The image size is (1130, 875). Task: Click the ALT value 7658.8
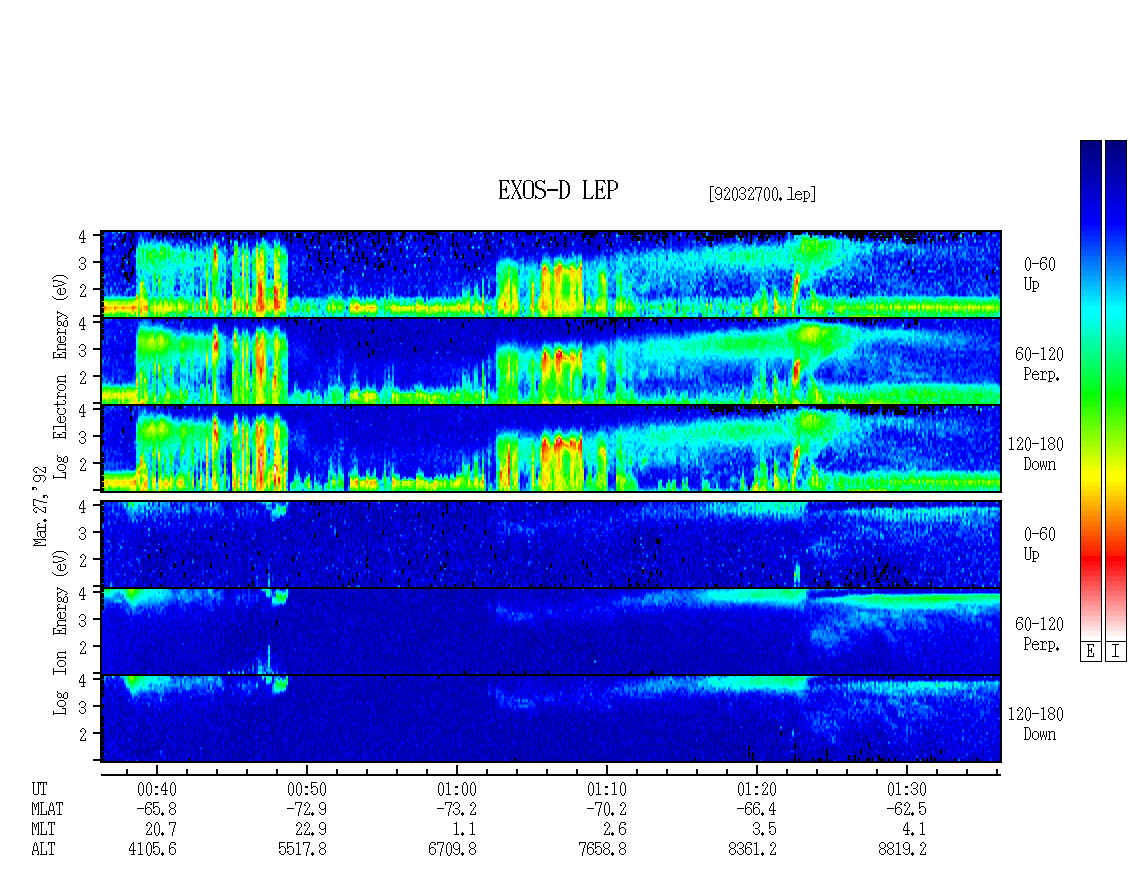602,850
